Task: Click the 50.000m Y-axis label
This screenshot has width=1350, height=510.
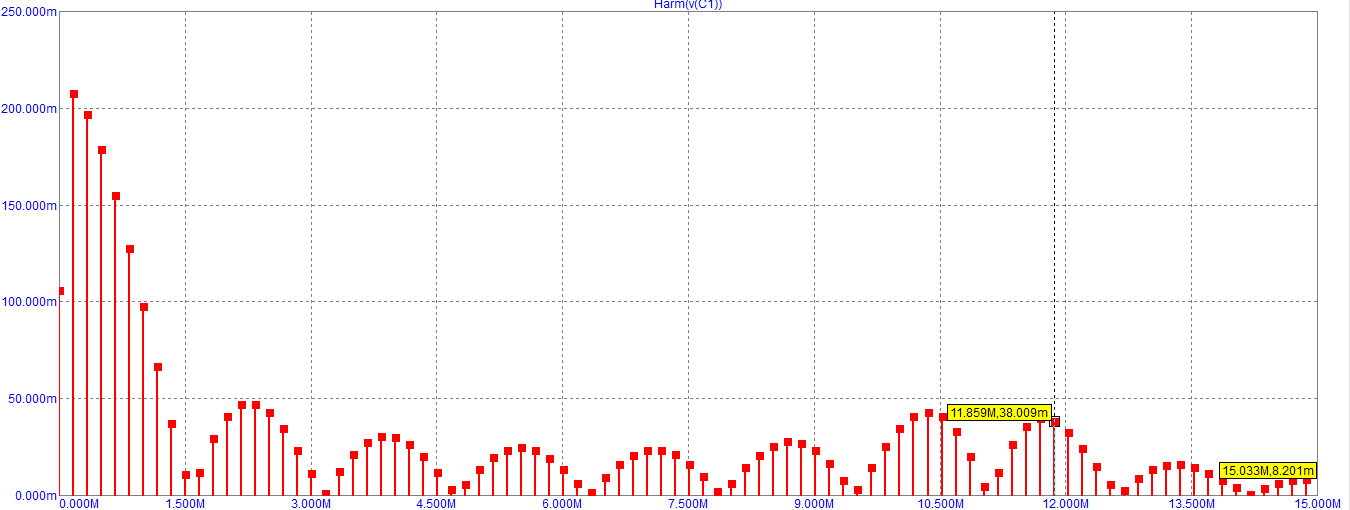Action: pos(33,398)
